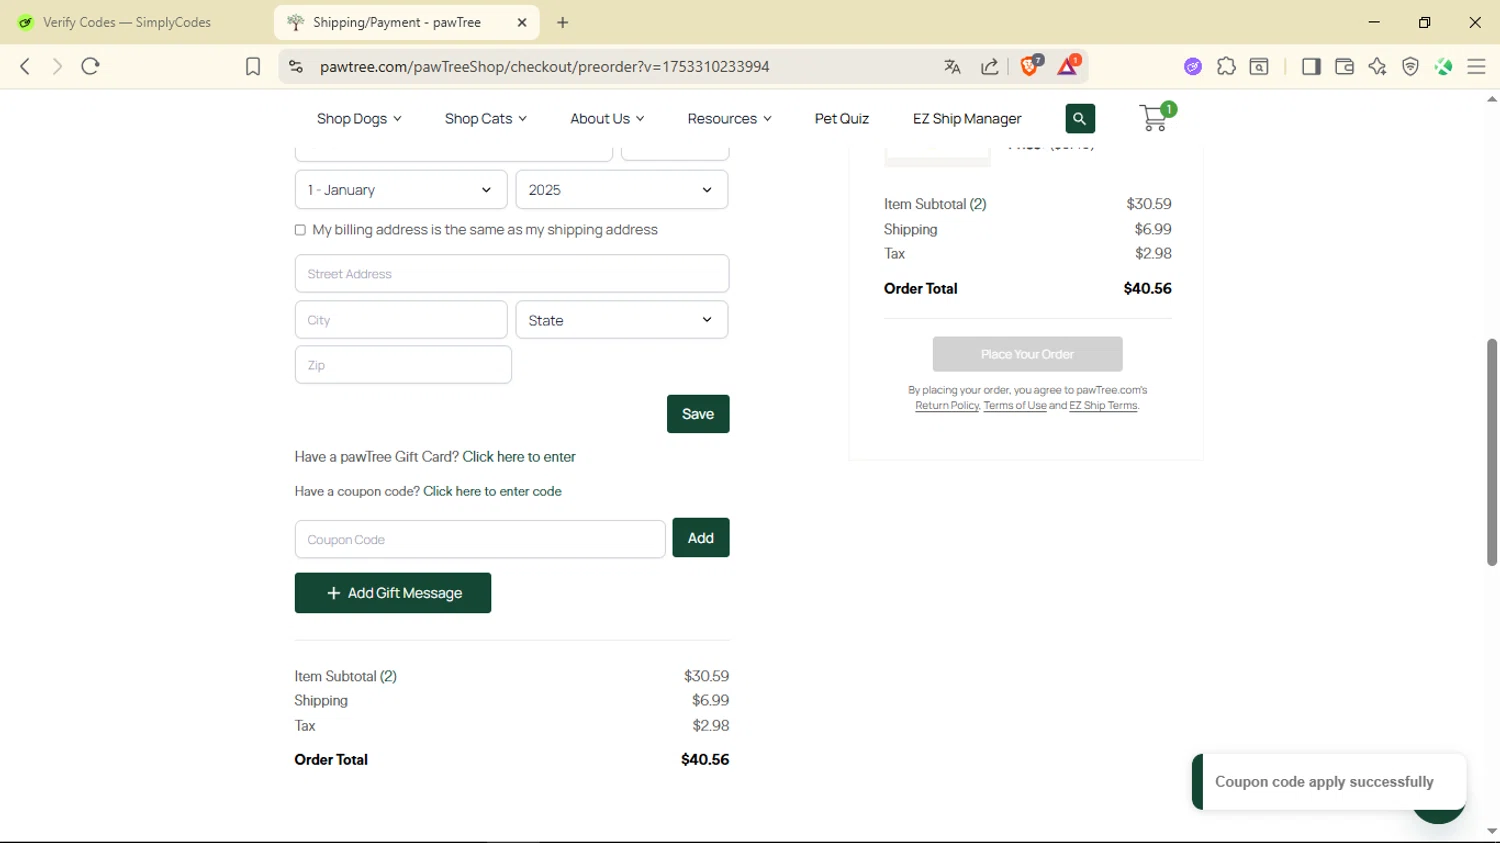Reload the pawTree checkout page
Image resolution: width=1500 pixels, height=843 pixels.
click(91, 66)
